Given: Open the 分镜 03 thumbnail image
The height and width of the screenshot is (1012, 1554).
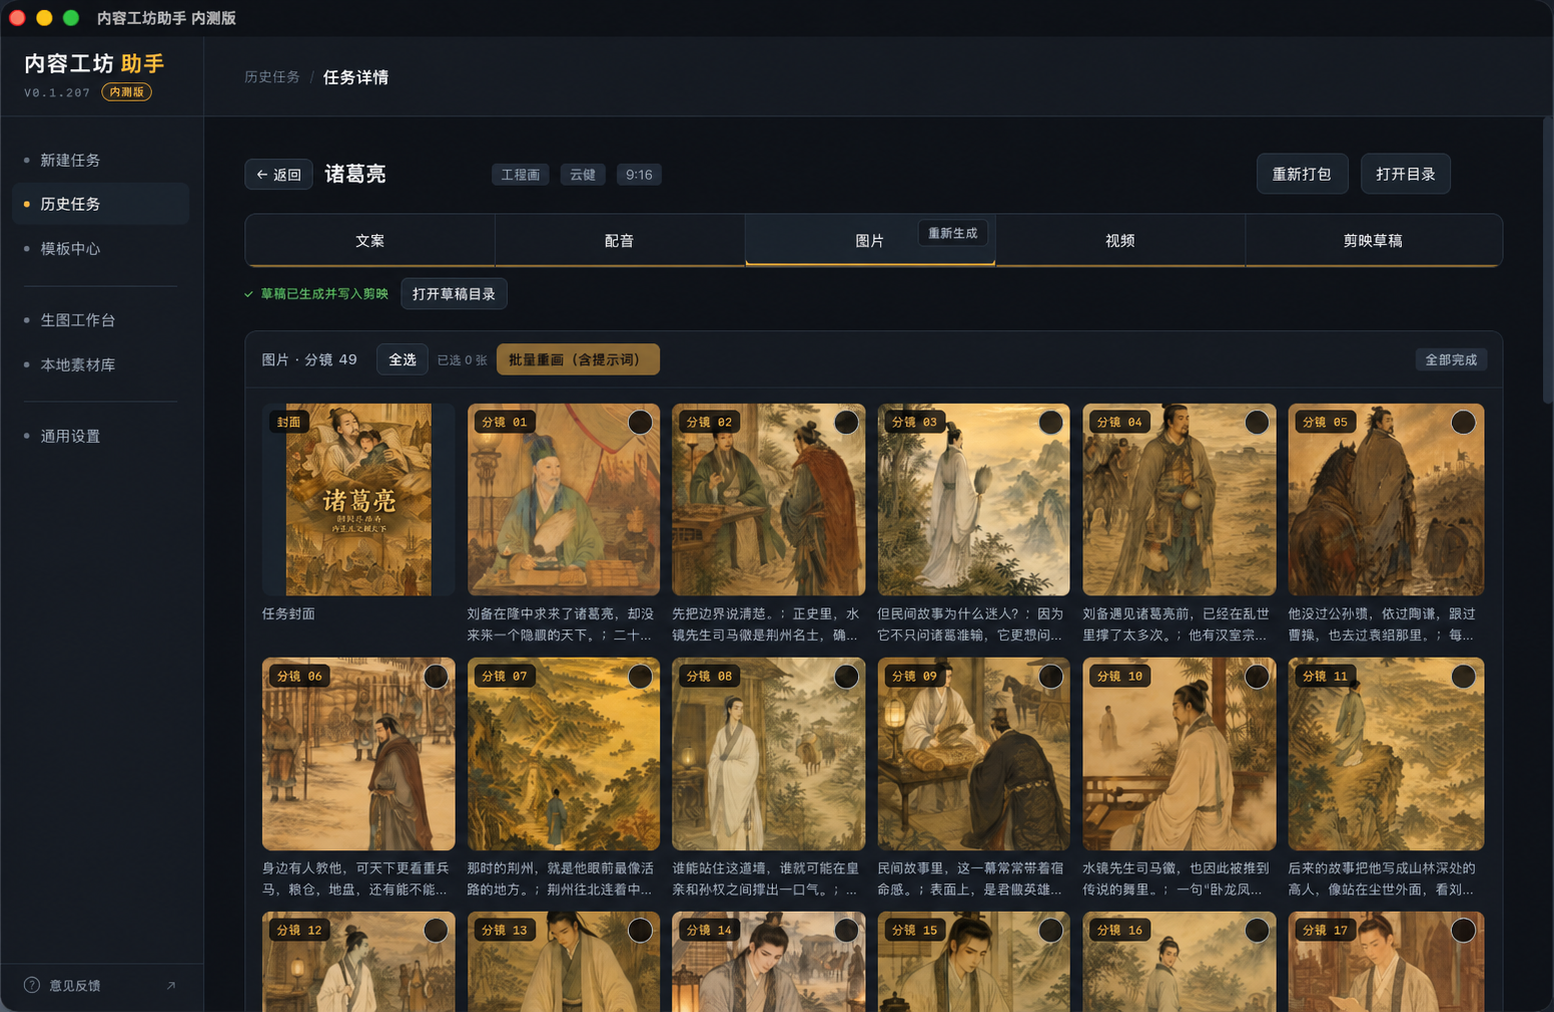Looking at the screenshot, I should tap(974, 500).
